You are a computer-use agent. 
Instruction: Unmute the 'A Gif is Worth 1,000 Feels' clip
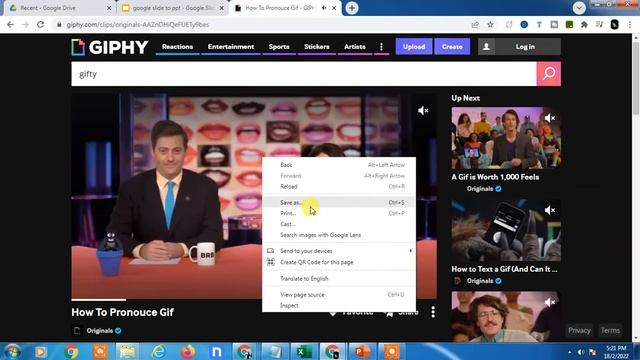549,118
